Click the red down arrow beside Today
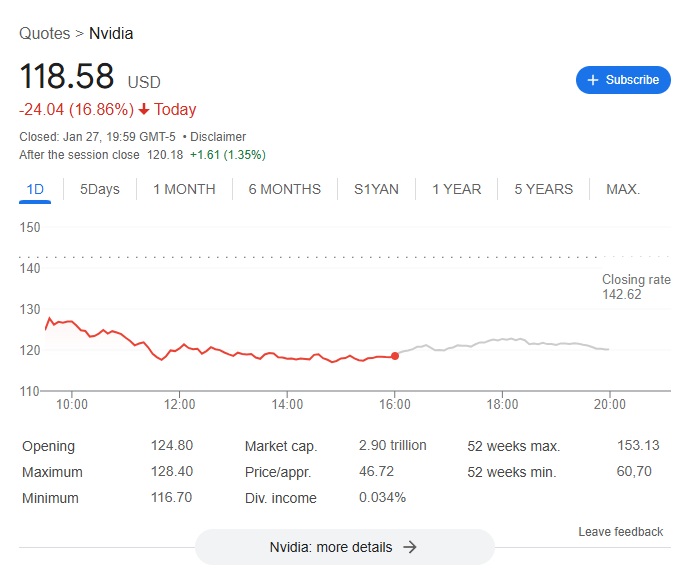The width and height of the screenshot is (699, 586). [x=144, y=109]
